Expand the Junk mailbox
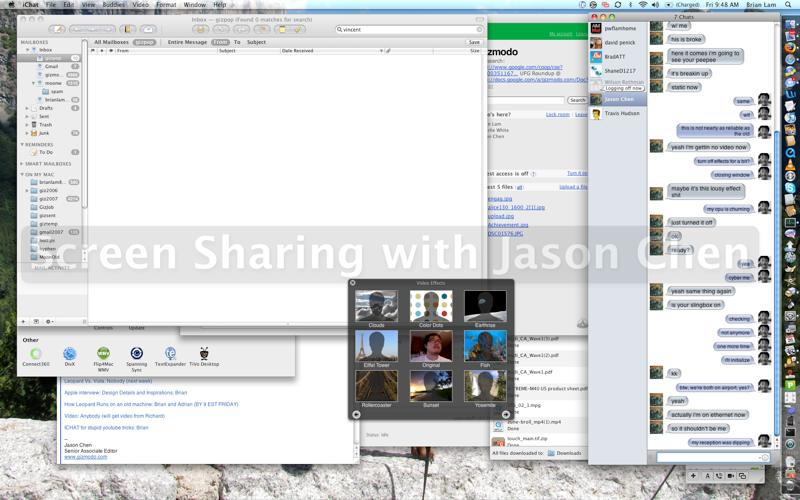The width and height of the screenshot is (800, 500). click(x=27, y=133)
